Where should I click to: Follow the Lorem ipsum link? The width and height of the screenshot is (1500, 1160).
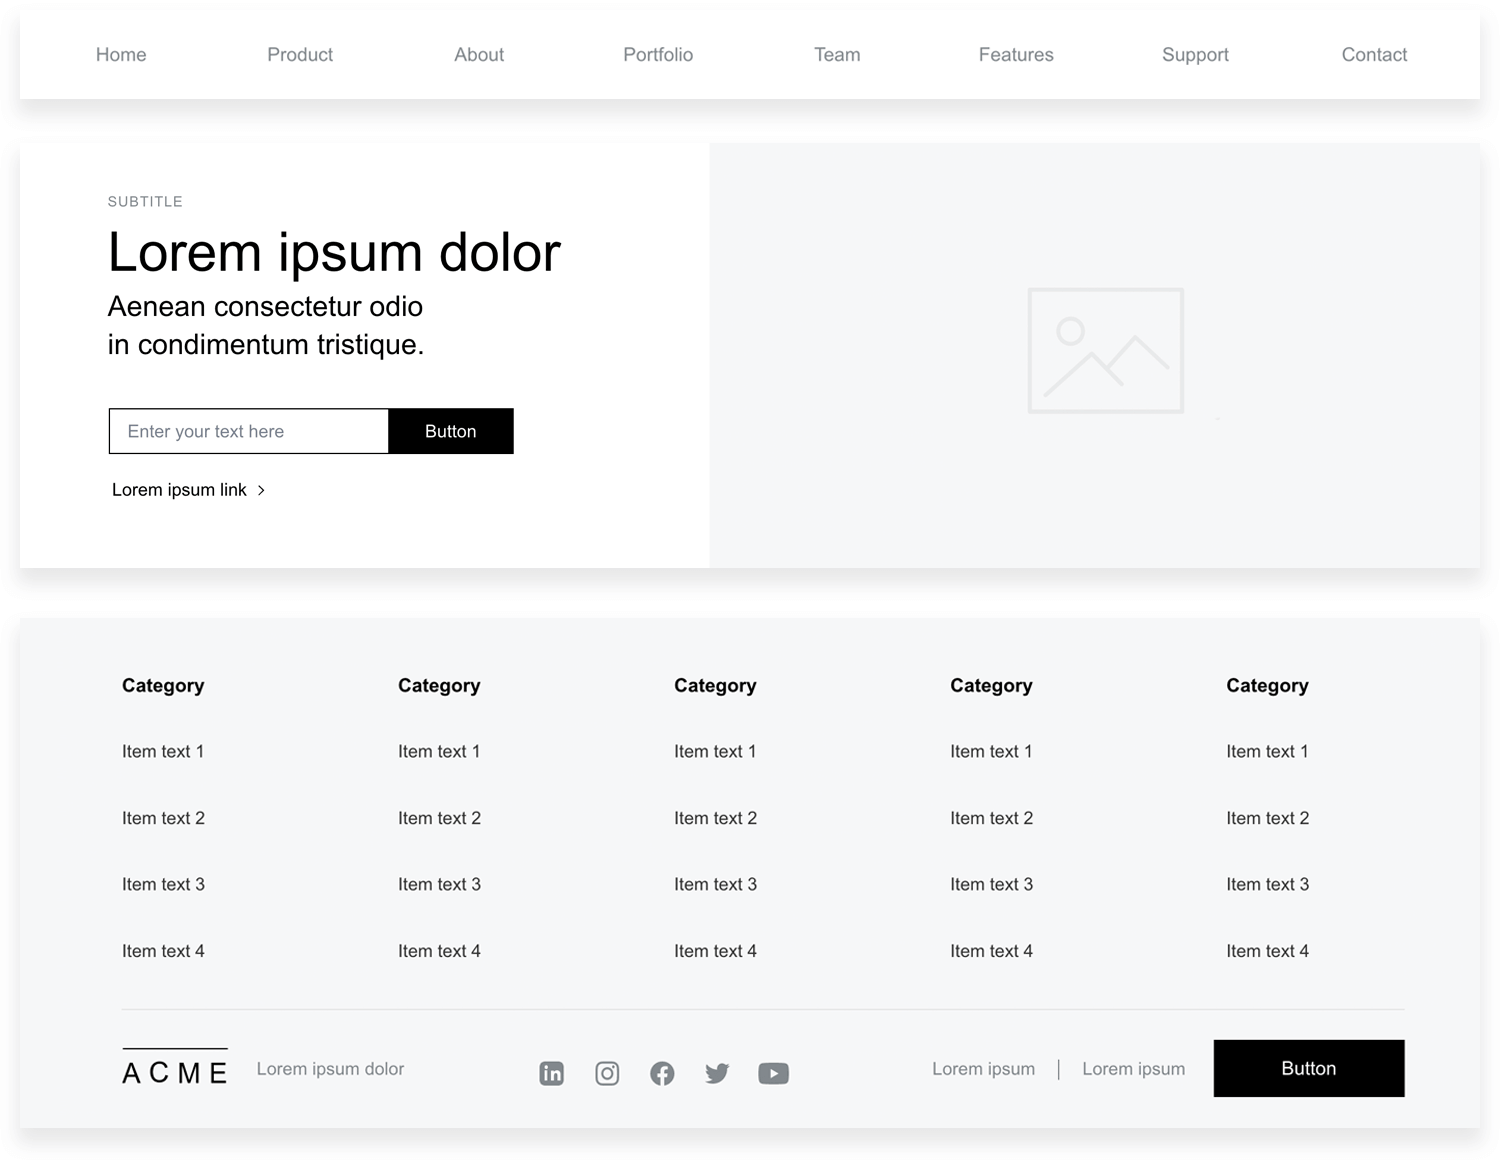tap(179, 490)
